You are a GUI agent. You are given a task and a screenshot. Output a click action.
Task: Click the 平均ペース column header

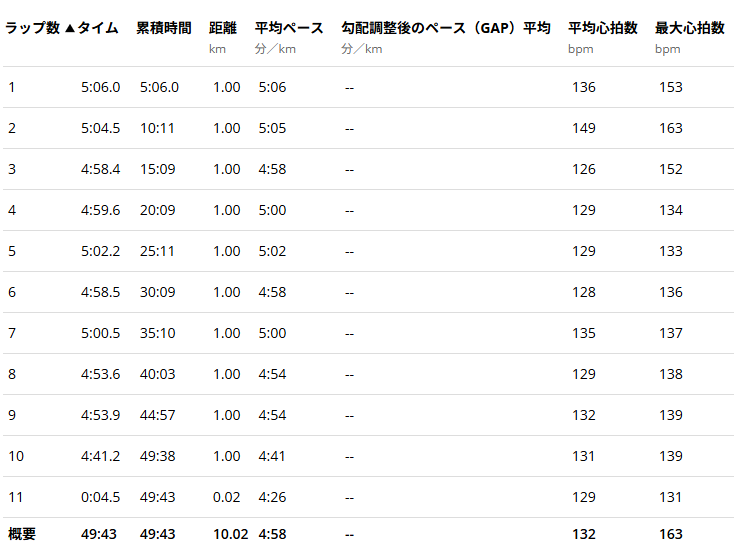click(289, 28)
